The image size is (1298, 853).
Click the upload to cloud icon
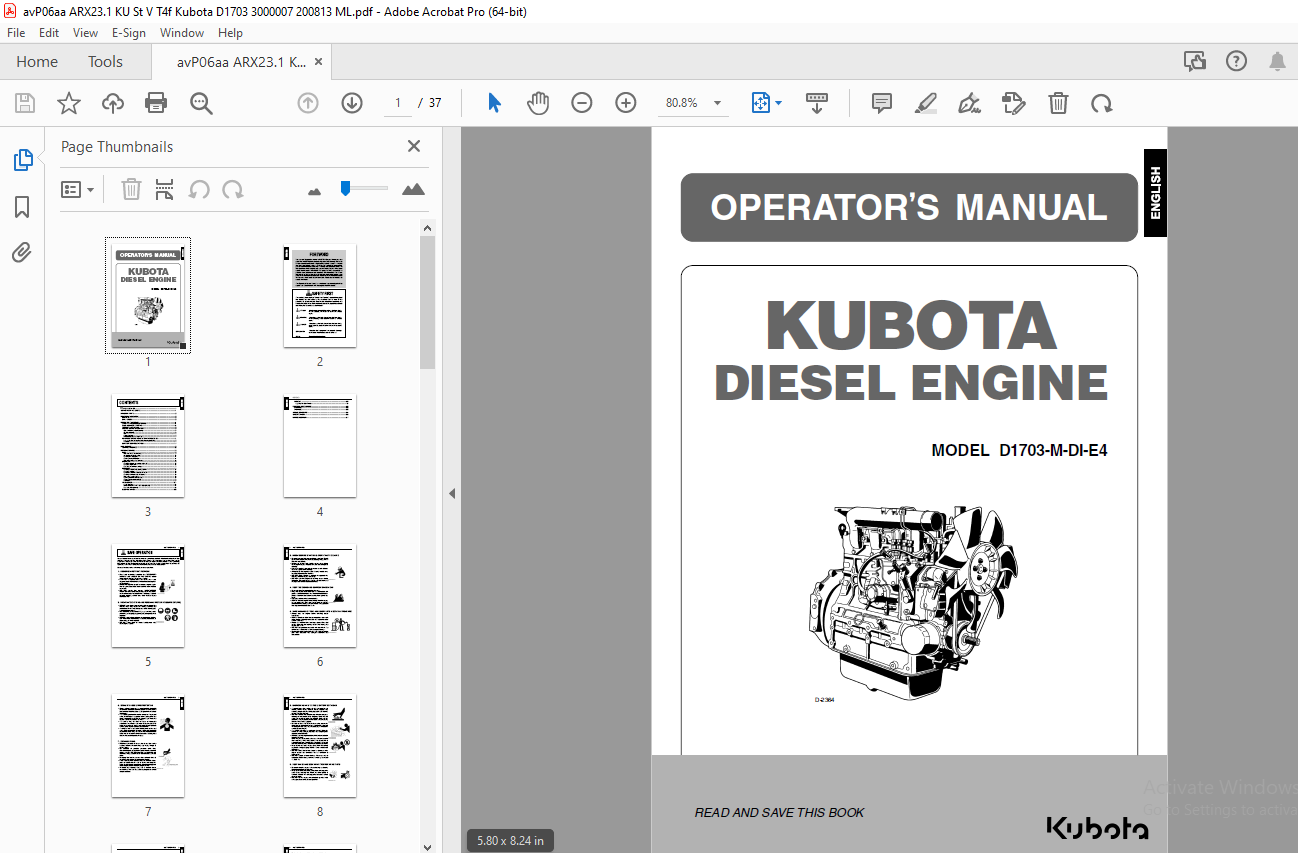pyautogui.click(x=112, y=103)
